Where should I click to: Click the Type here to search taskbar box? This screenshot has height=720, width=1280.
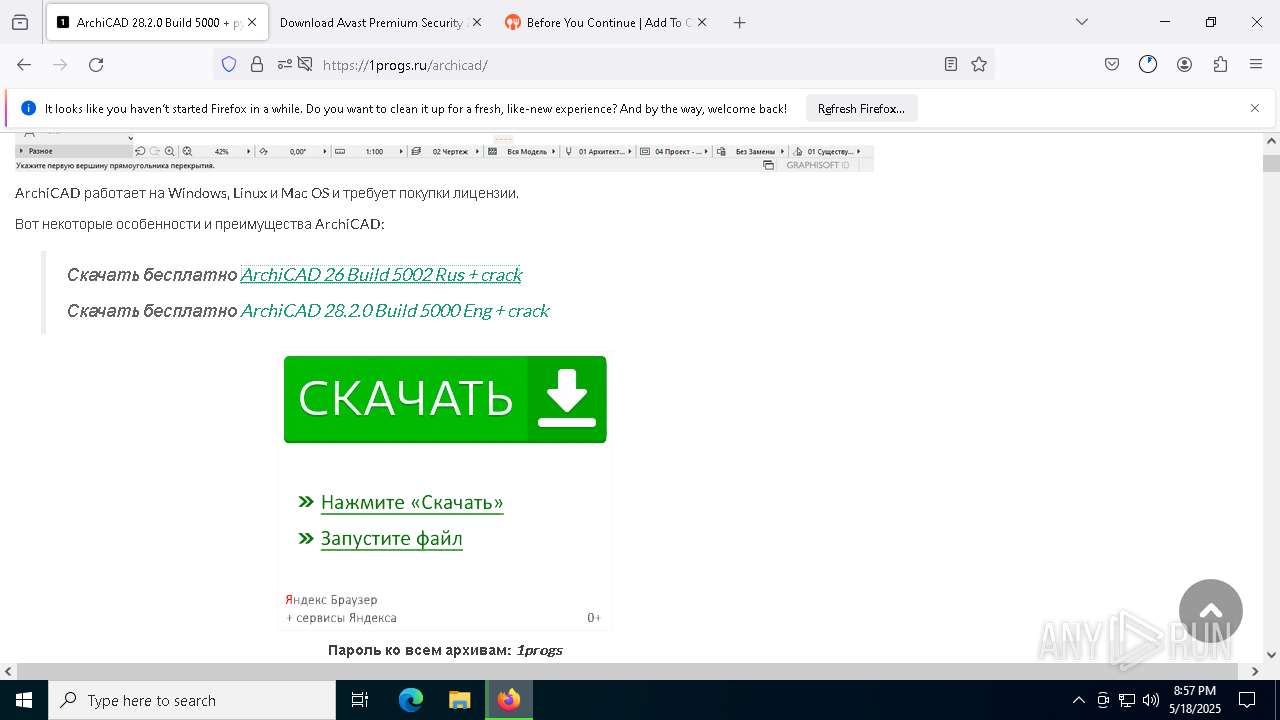coord(192,700)
